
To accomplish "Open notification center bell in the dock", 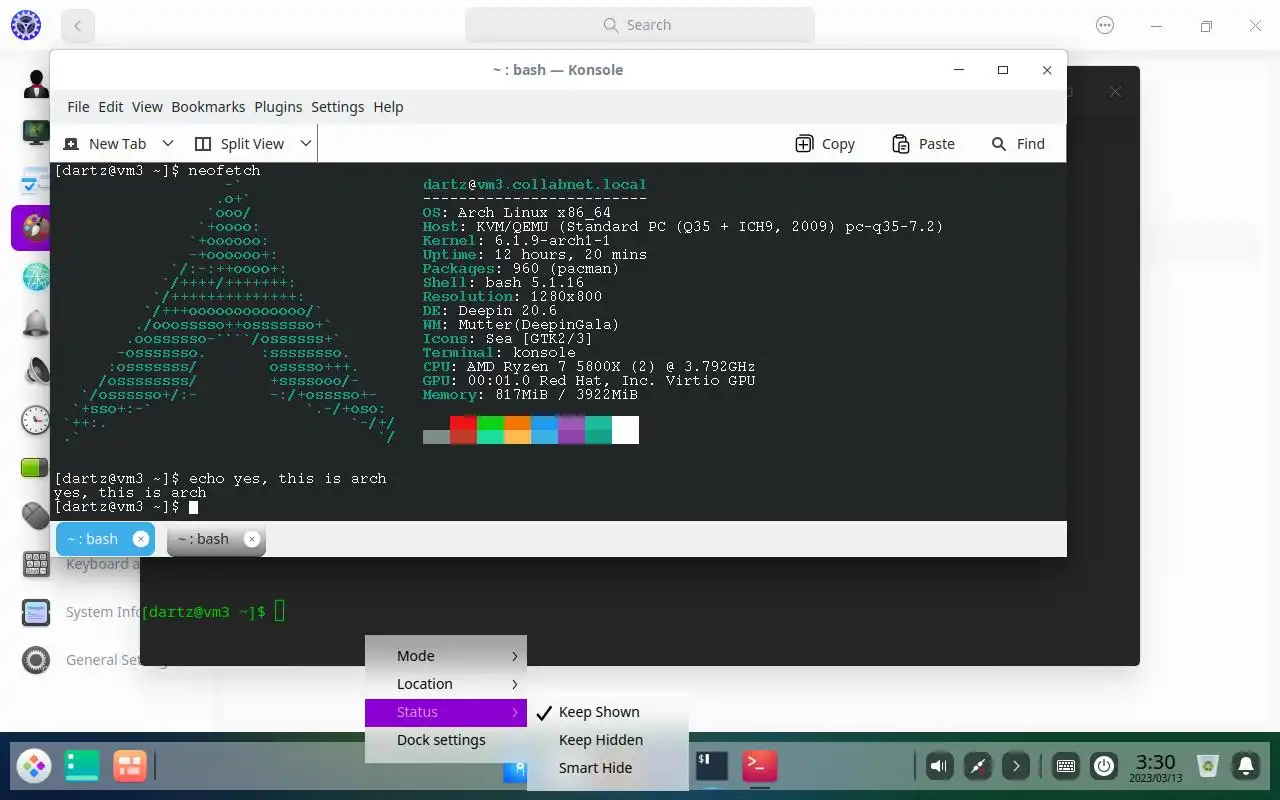I will tap(1246, 766).
